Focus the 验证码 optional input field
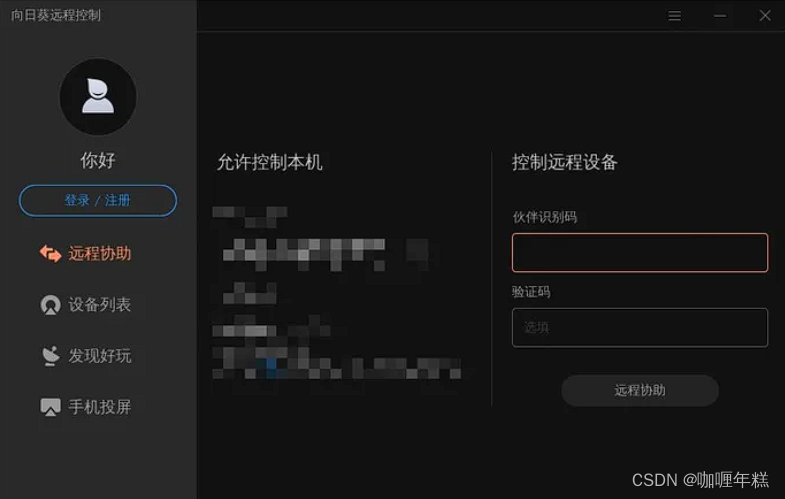Image resolution: width=785 pixels, height=499 pixels. [x=640, y=328]
